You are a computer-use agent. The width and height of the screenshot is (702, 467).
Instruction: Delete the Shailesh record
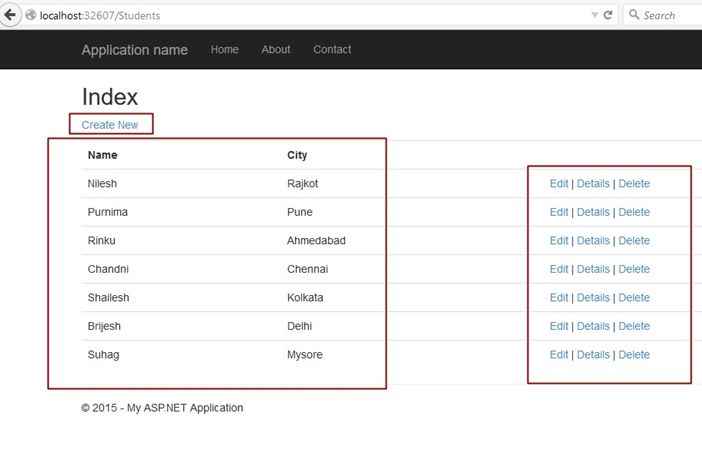tap(634, 298)
